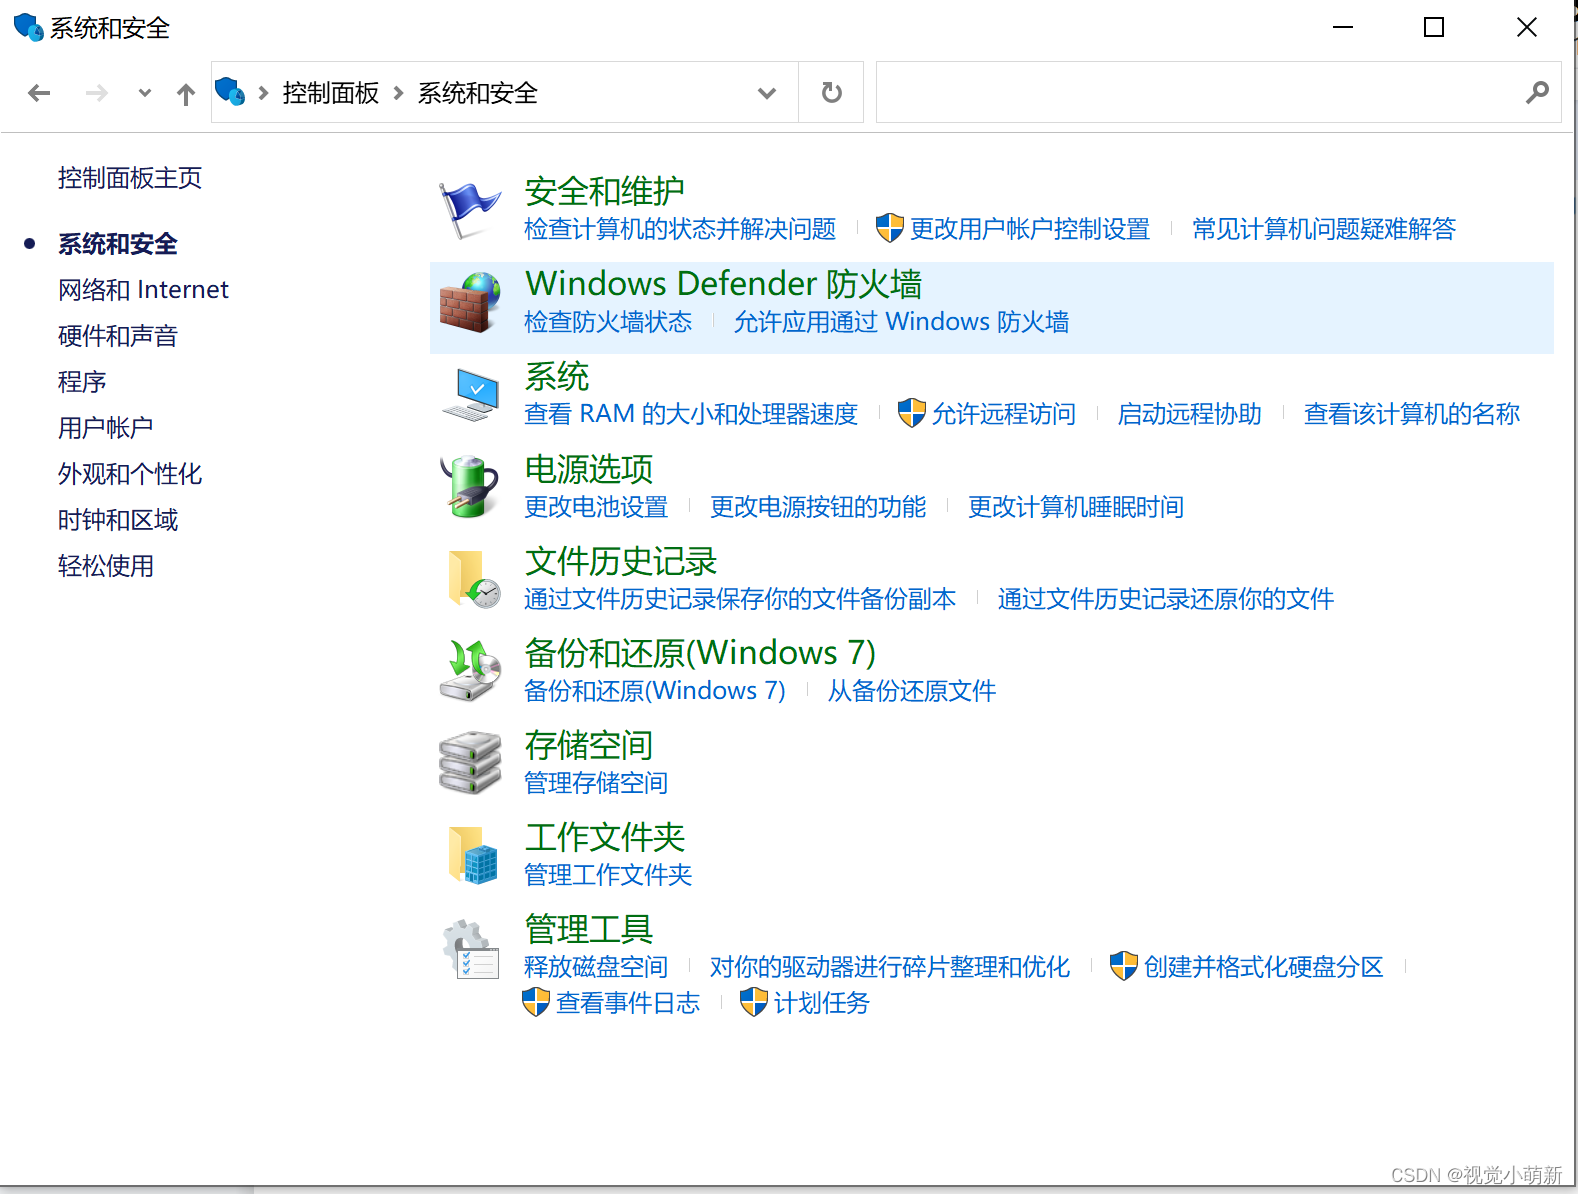The height and width of the screenshot is (1194, 1578).
Task: Click 查看该计算机的名称 link
Action: [x=1412, y=414]
